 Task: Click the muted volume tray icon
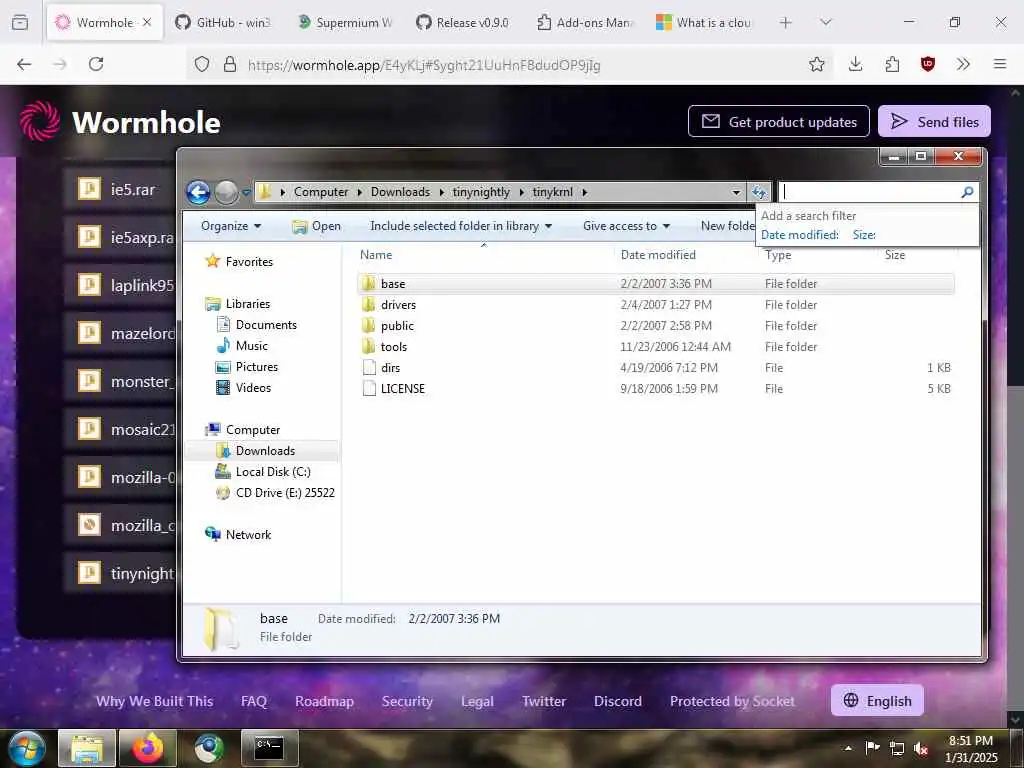tap(921, 748)
